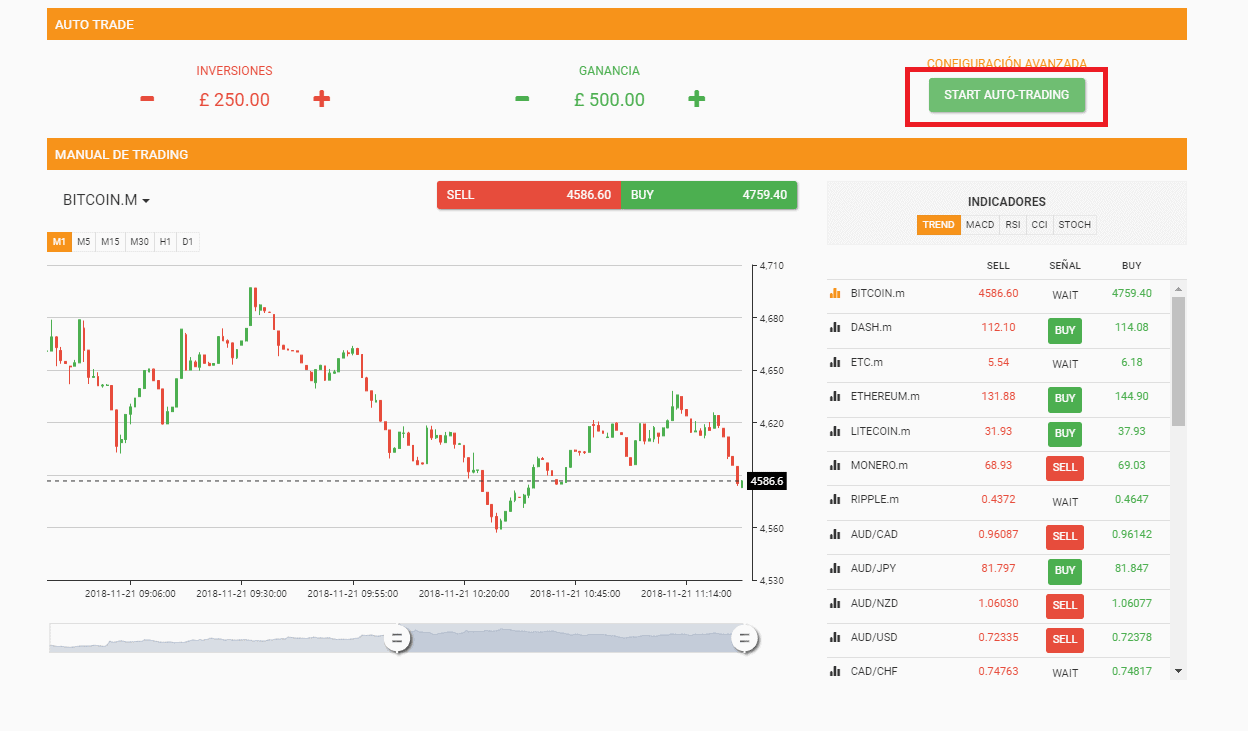Click MONERO.m buy price 69.03
This screenshot has height=731, width=1248.
coord(1131,466)
